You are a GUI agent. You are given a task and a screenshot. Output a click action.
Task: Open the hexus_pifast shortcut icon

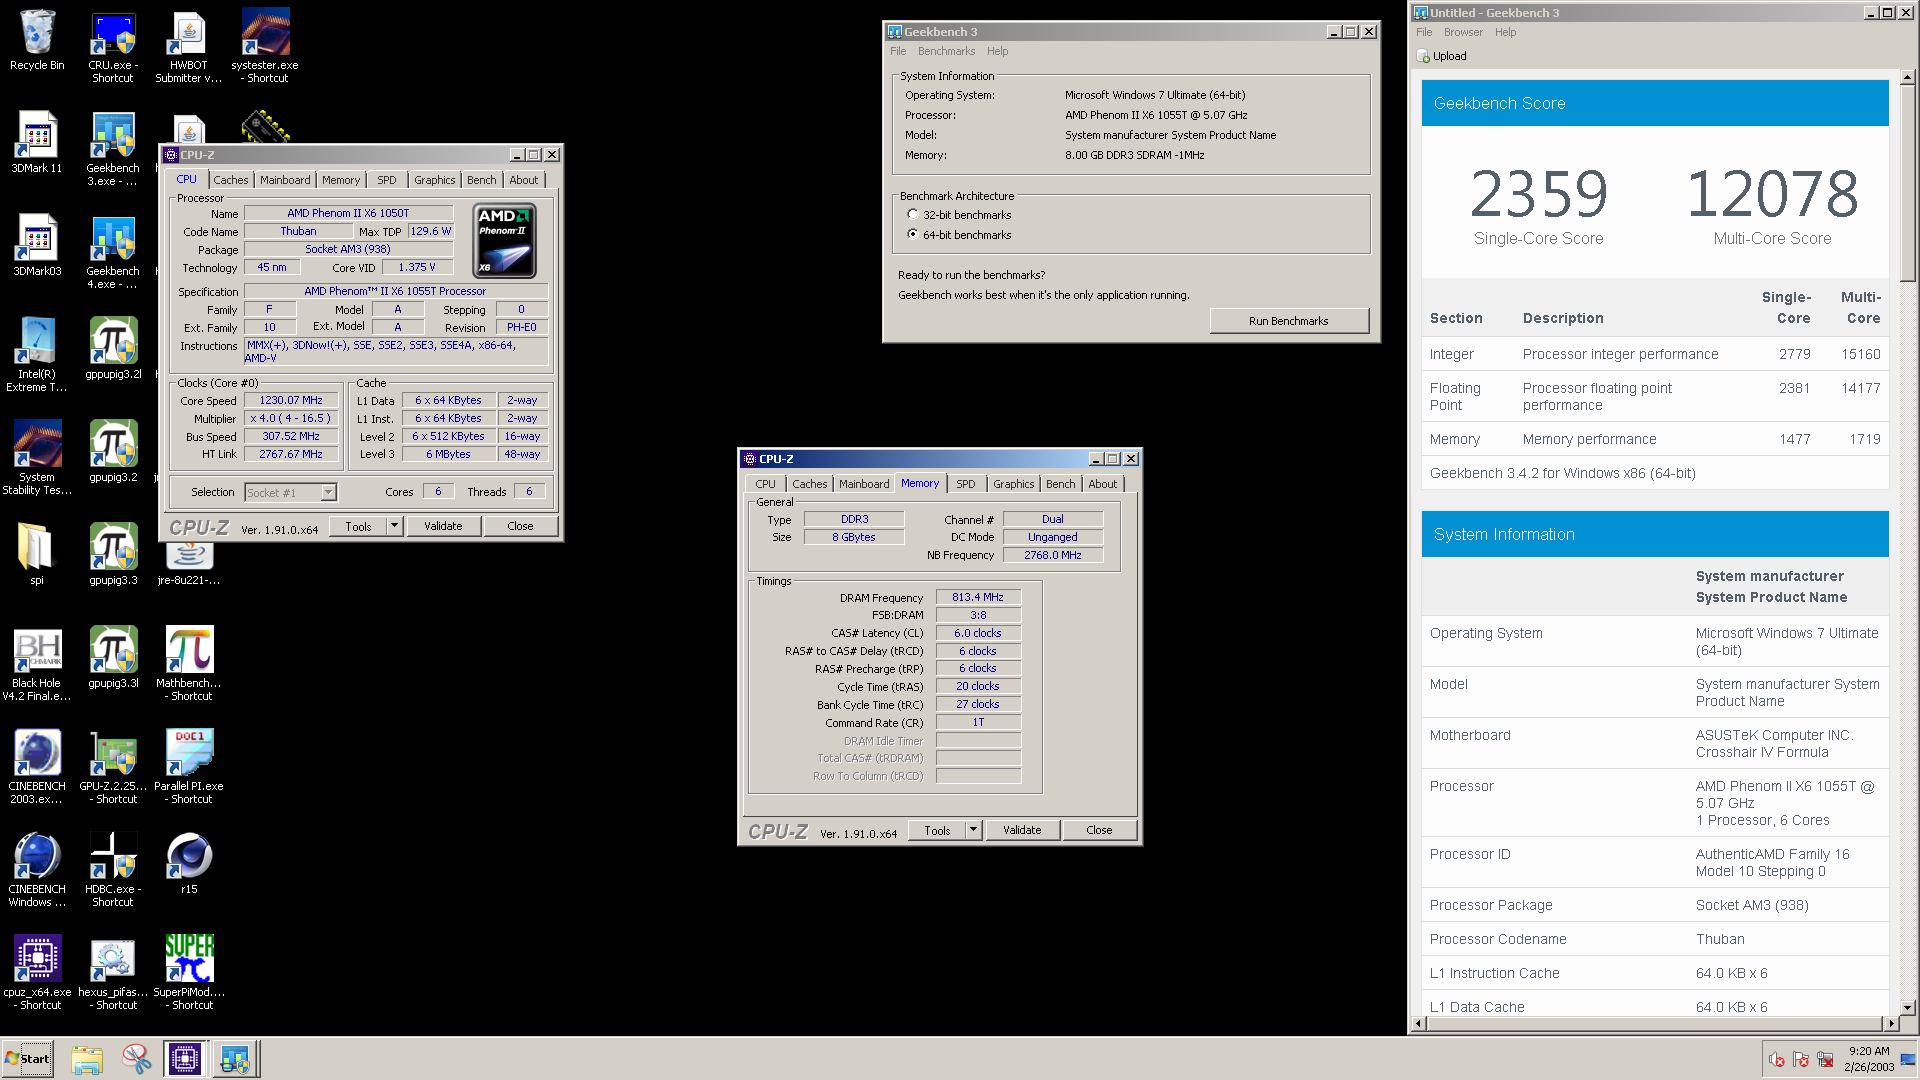pos(113,973)
